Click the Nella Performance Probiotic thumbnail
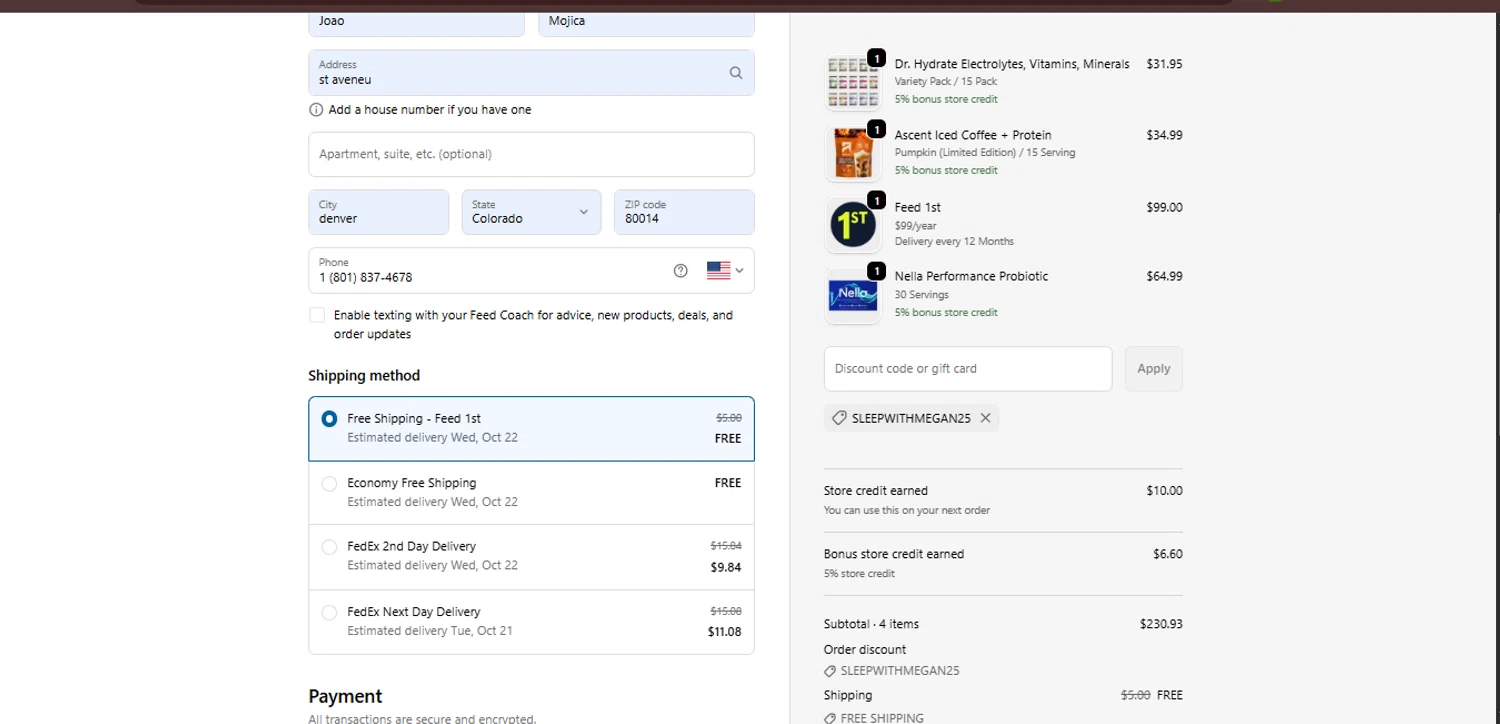Image resolution: width=1500 pixels, height=724 pixels. (x=853, y=295)
